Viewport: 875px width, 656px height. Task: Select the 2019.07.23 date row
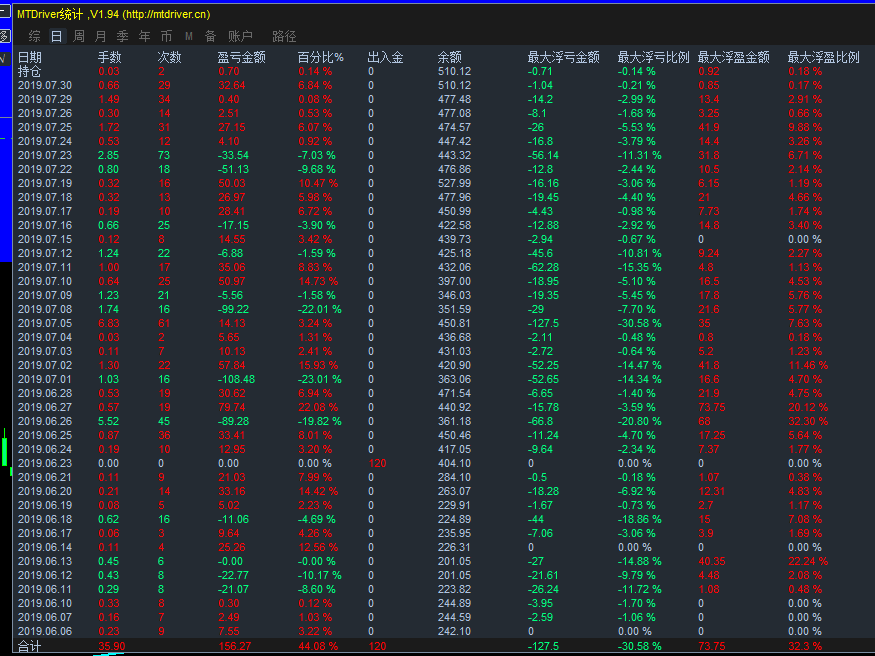pyautogui.click(x=45, y=155)
